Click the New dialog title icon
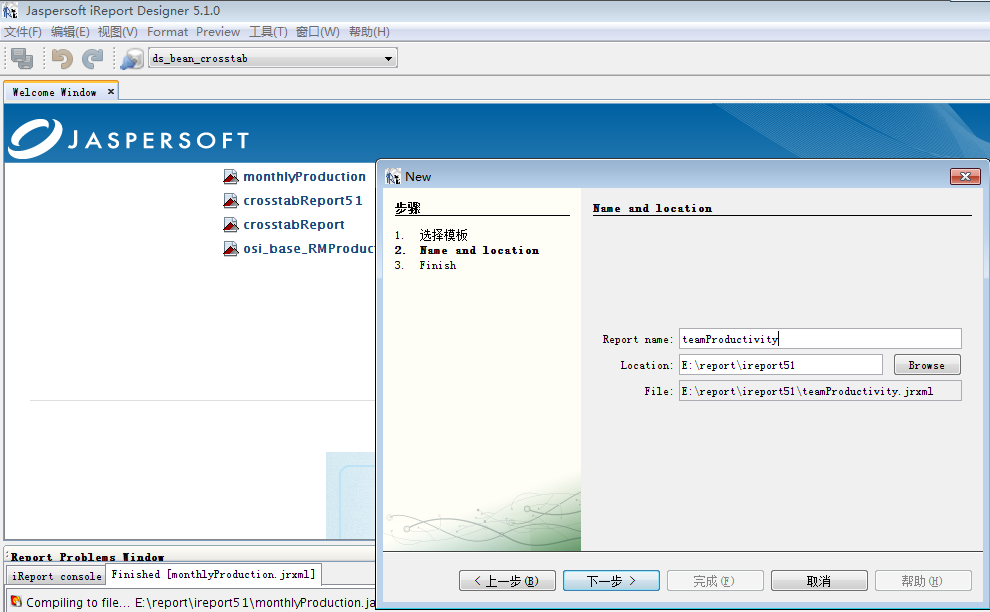Image resolution: width=990 pixels, height=612 pixels. click(393, 177)
